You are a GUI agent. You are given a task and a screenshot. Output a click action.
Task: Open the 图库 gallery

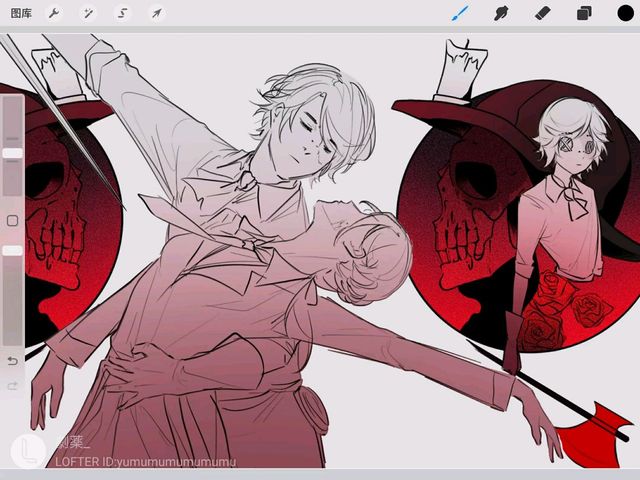point(21,13)
